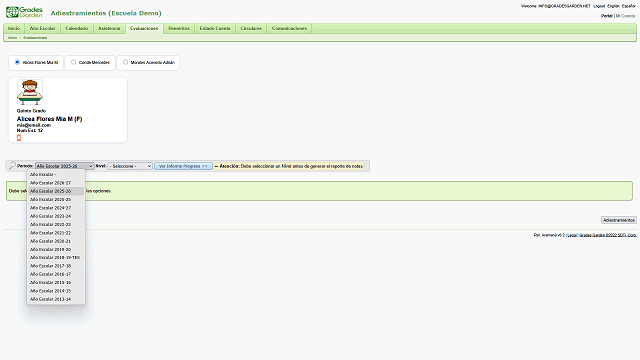Choose Año Escolar 2021-22 from the list

click(x=56, y=233)
